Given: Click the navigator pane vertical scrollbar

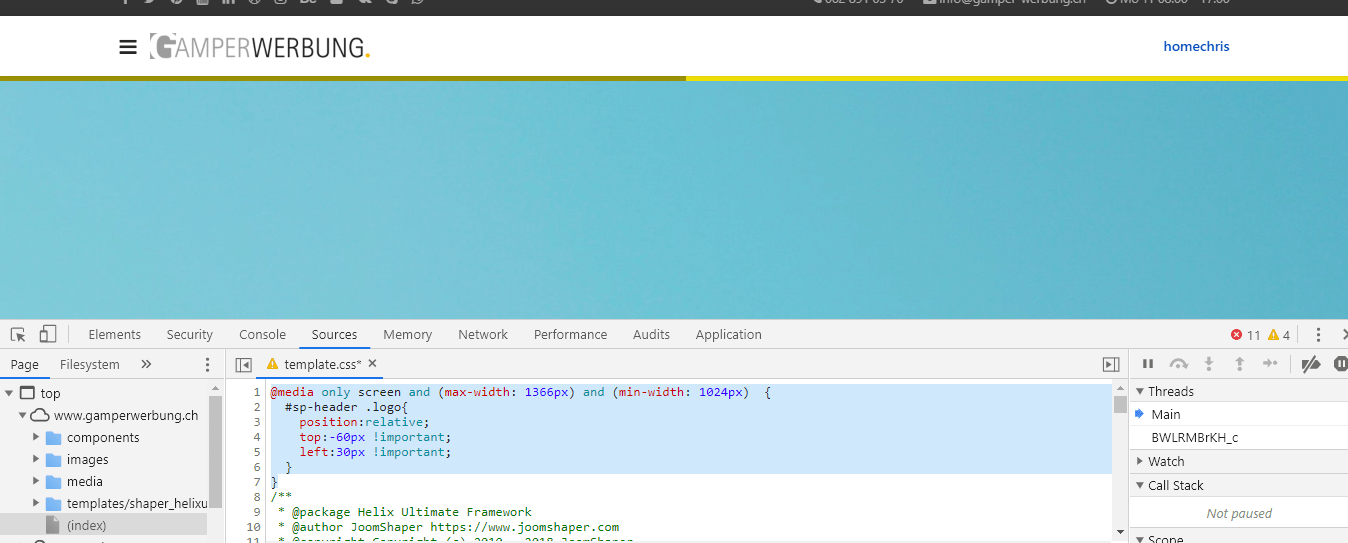Looking at the screenshot, I should coord(215,450).
